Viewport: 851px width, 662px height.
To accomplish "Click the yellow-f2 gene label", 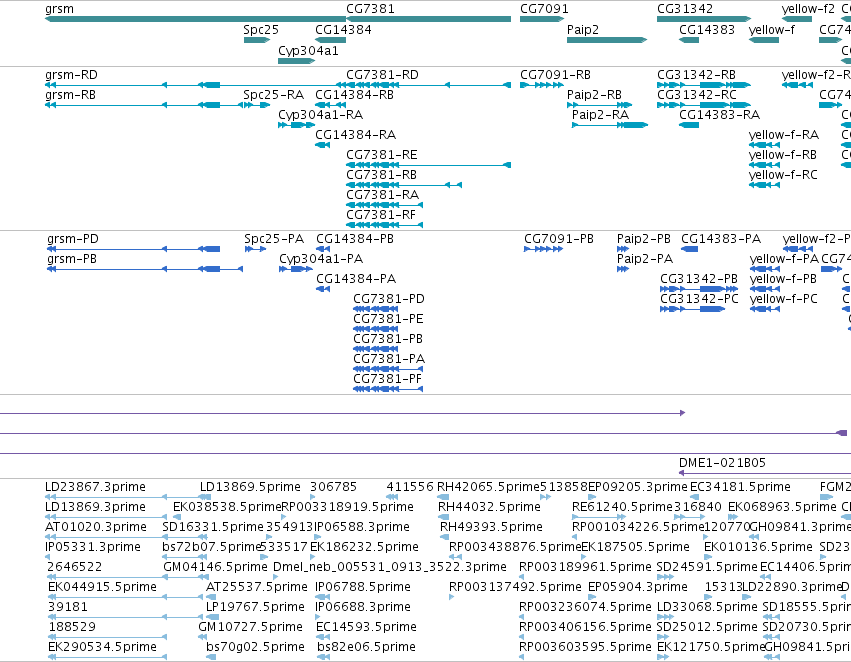I will 808,9.
